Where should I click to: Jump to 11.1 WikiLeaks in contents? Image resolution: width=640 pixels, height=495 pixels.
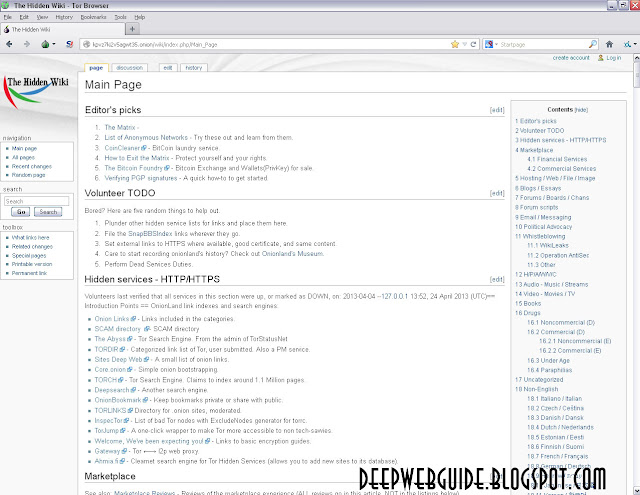coord(548,245)
